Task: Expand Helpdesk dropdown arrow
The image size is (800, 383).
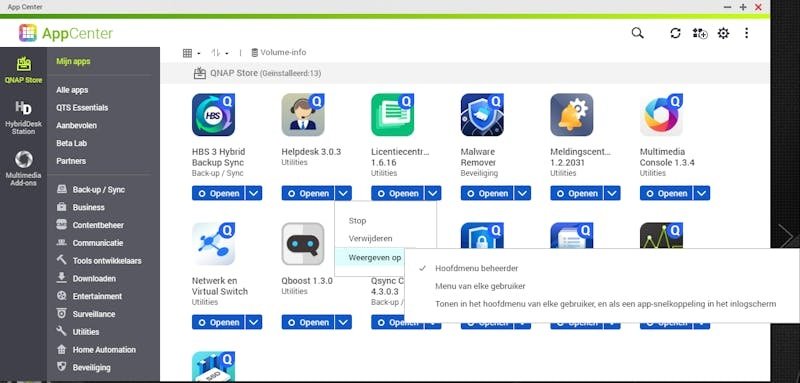Action: 344,193
